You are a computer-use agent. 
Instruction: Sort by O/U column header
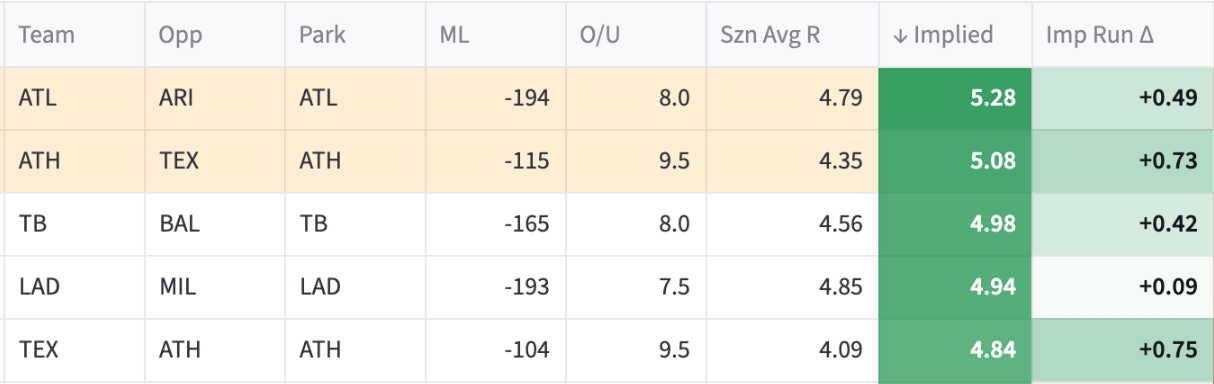pos(636,35)
